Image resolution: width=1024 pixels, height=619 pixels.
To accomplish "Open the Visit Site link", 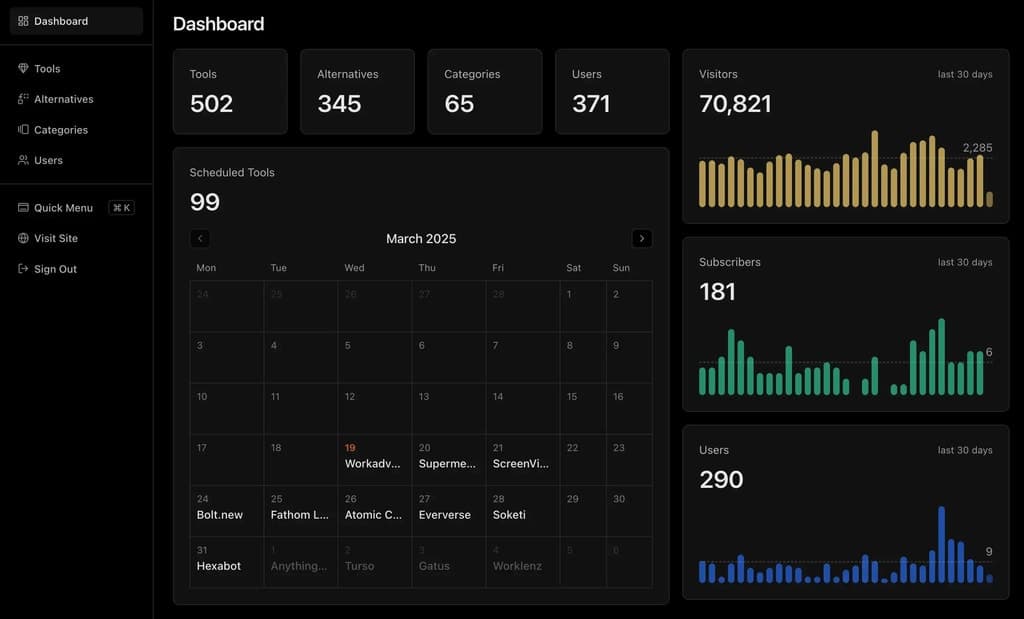I will pyautogui.click(x=50, y=238).
